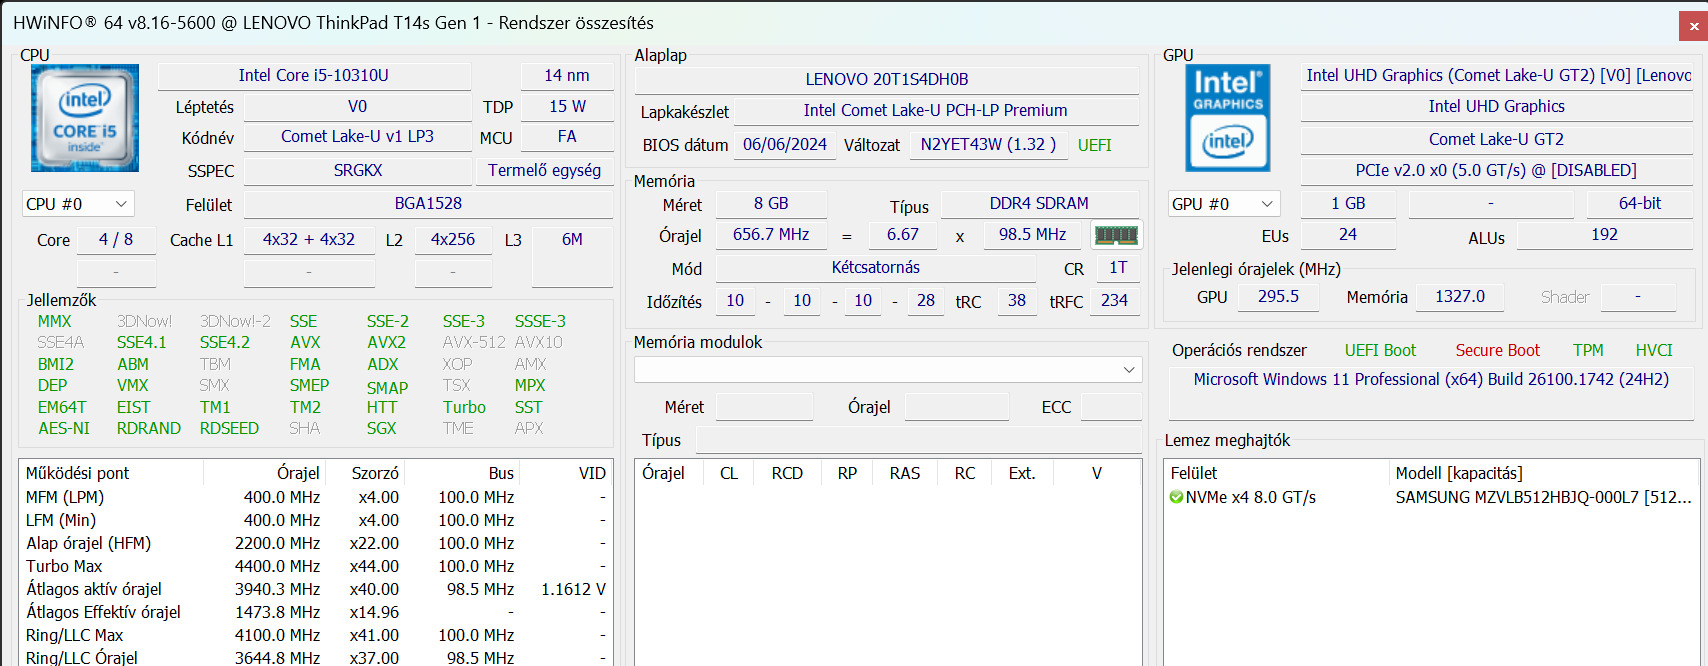
Task: Click the ALUs value 192
Action: (x=1604, y=235)
